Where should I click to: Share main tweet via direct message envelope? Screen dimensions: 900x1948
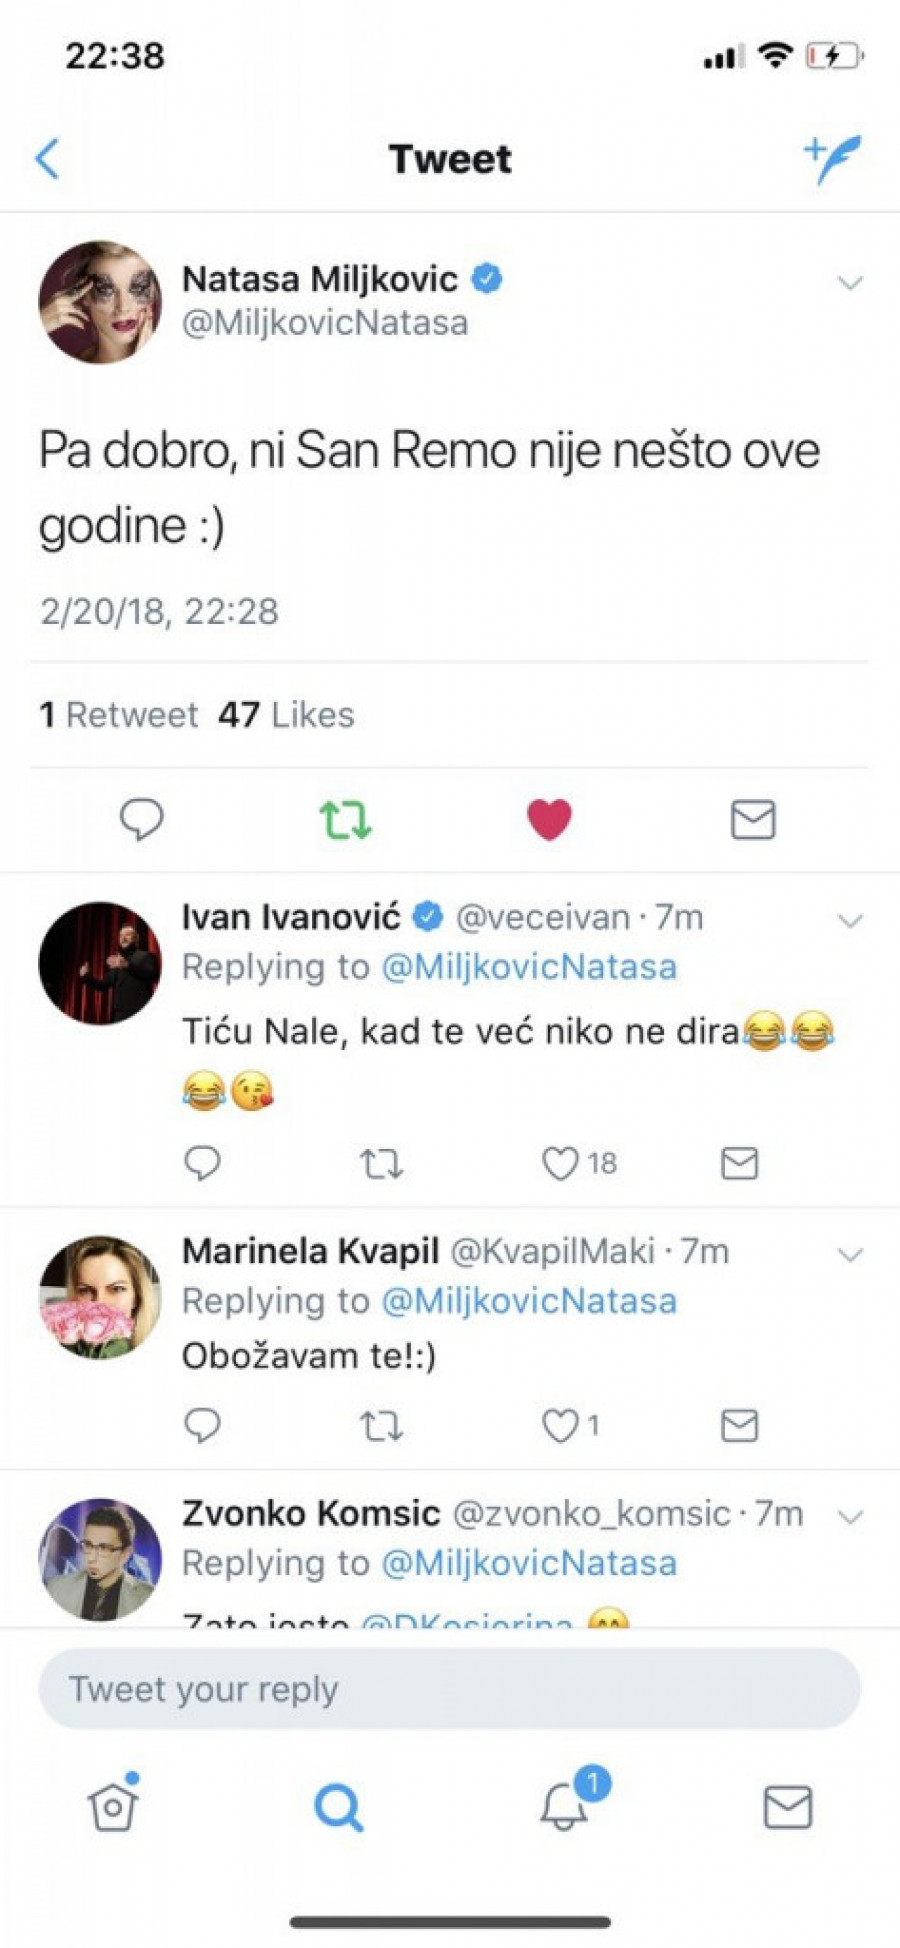[x=752, y=819]
